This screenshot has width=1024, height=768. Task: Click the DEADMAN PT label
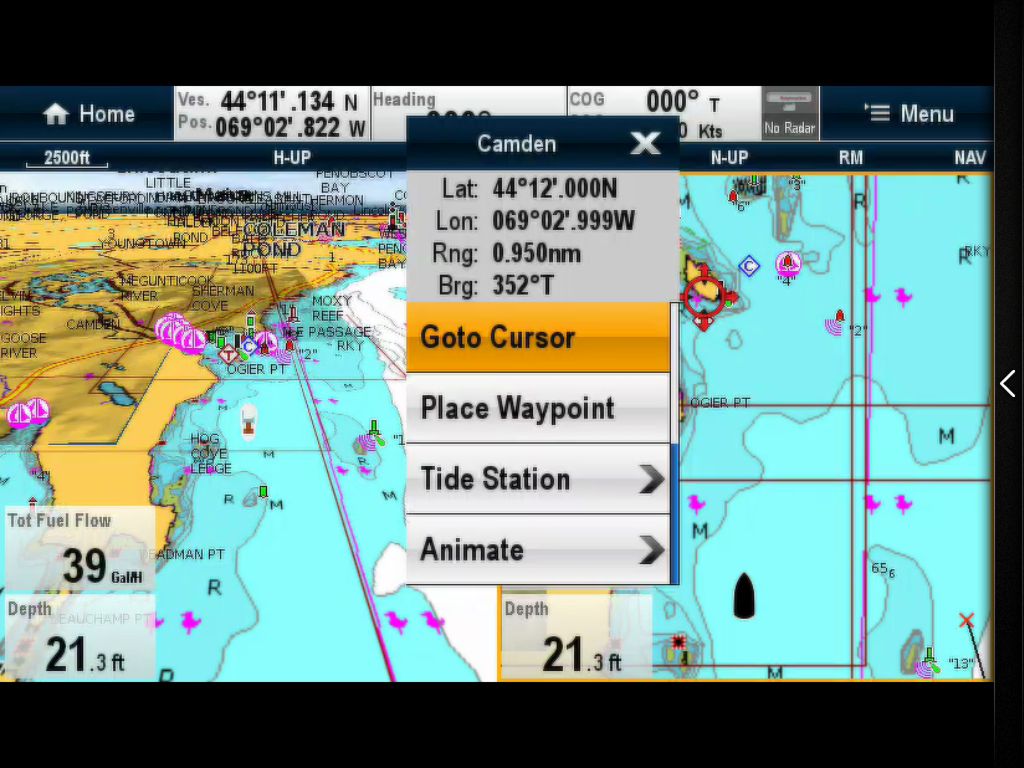click(x=184, y=554)
